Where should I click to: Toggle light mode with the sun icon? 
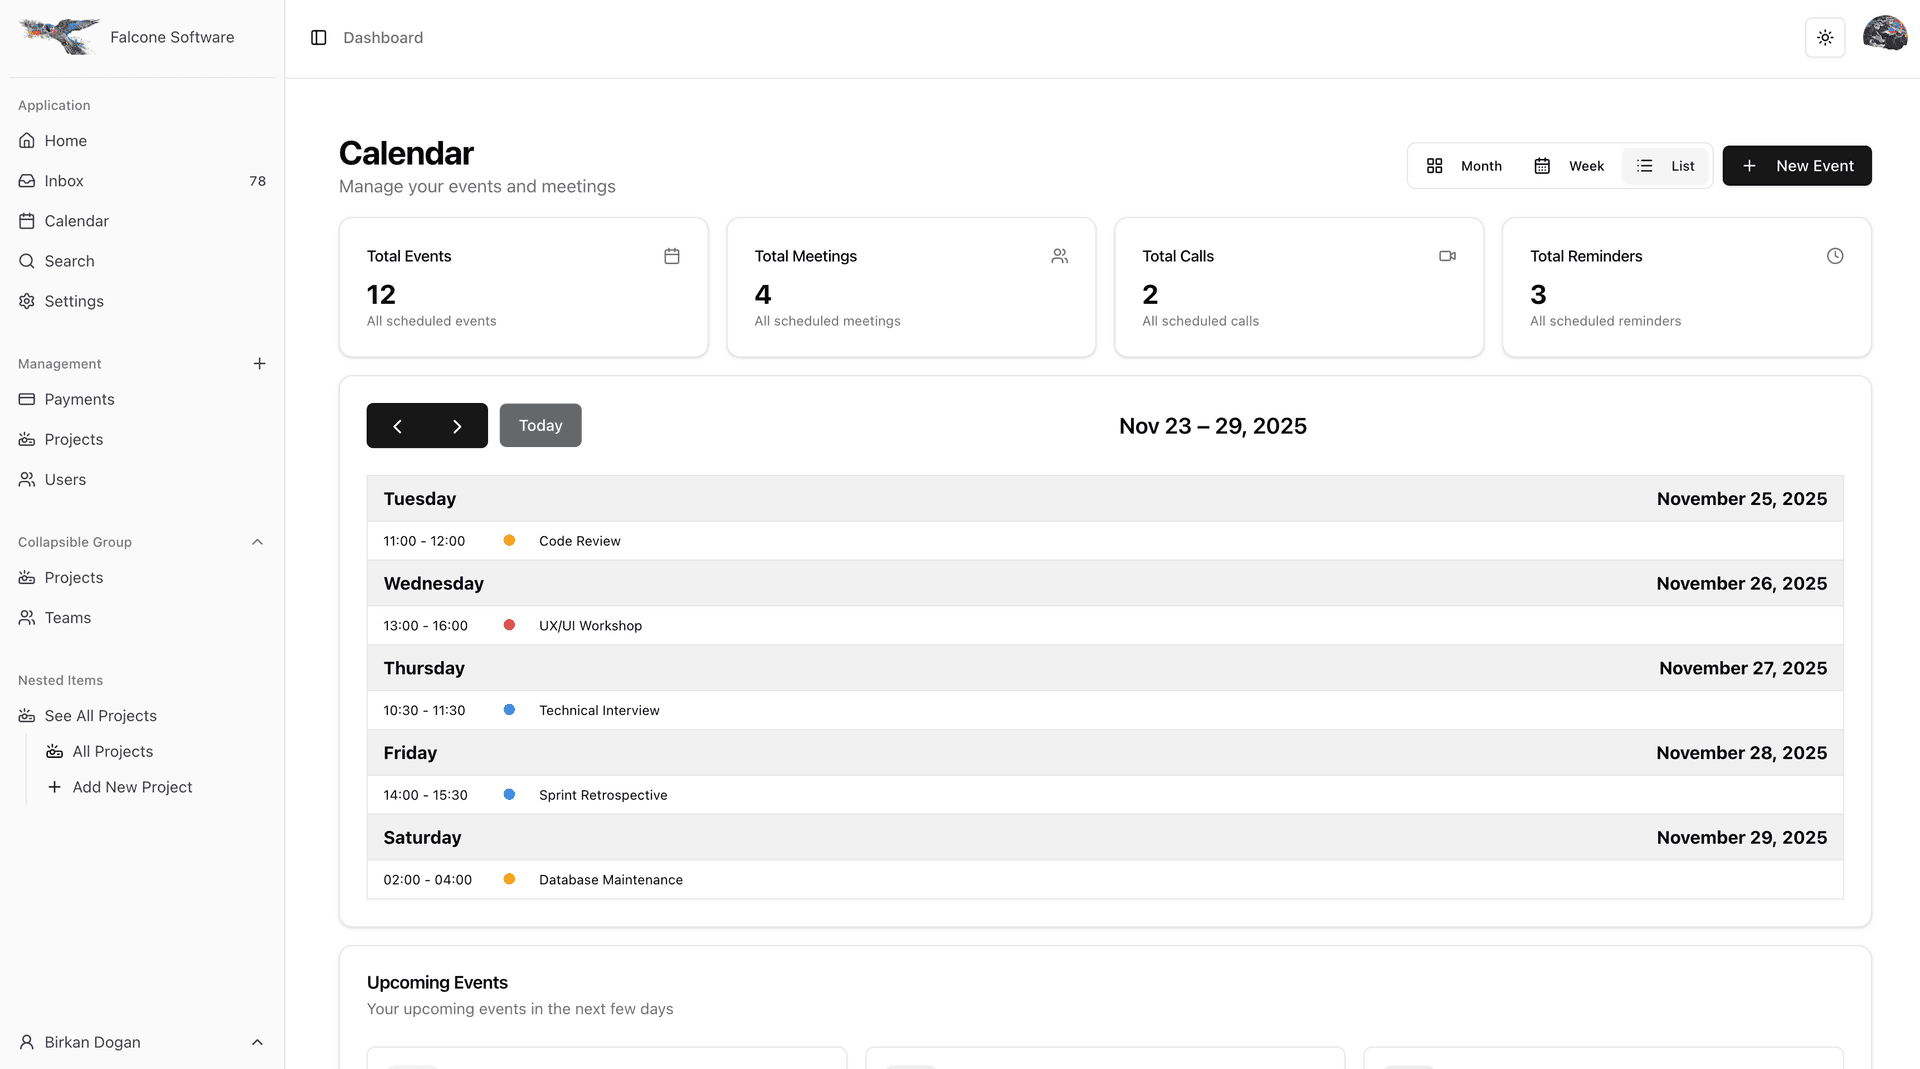pos(1824,37)
